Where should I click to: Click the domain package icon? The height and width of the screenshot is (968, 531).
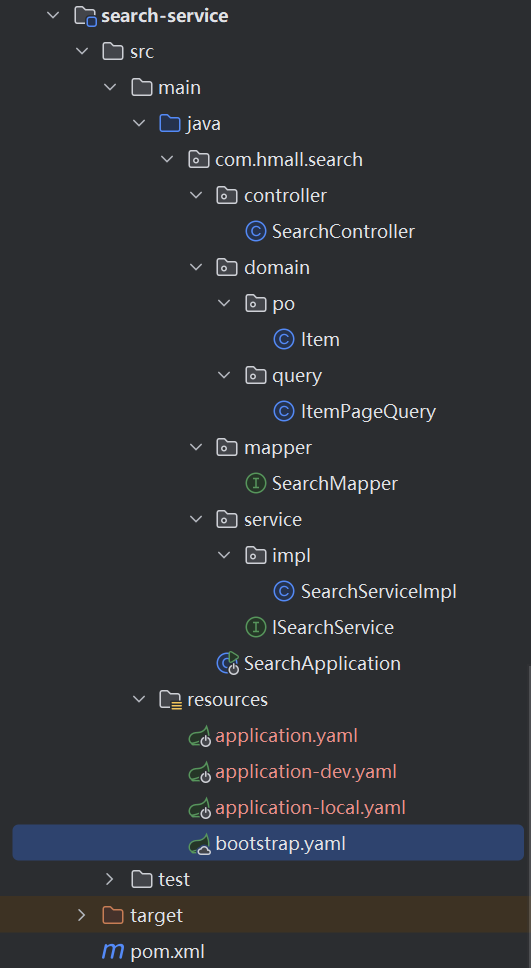(227, 267)
